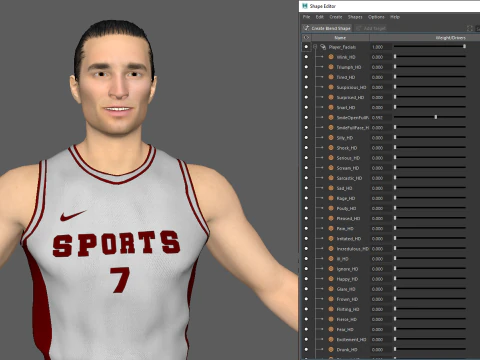The height and width of the screenshot is (360, 480).
Task: Click the Sarcastic_HD target icon
Action: pyautogui.click(x=331, y=178)
